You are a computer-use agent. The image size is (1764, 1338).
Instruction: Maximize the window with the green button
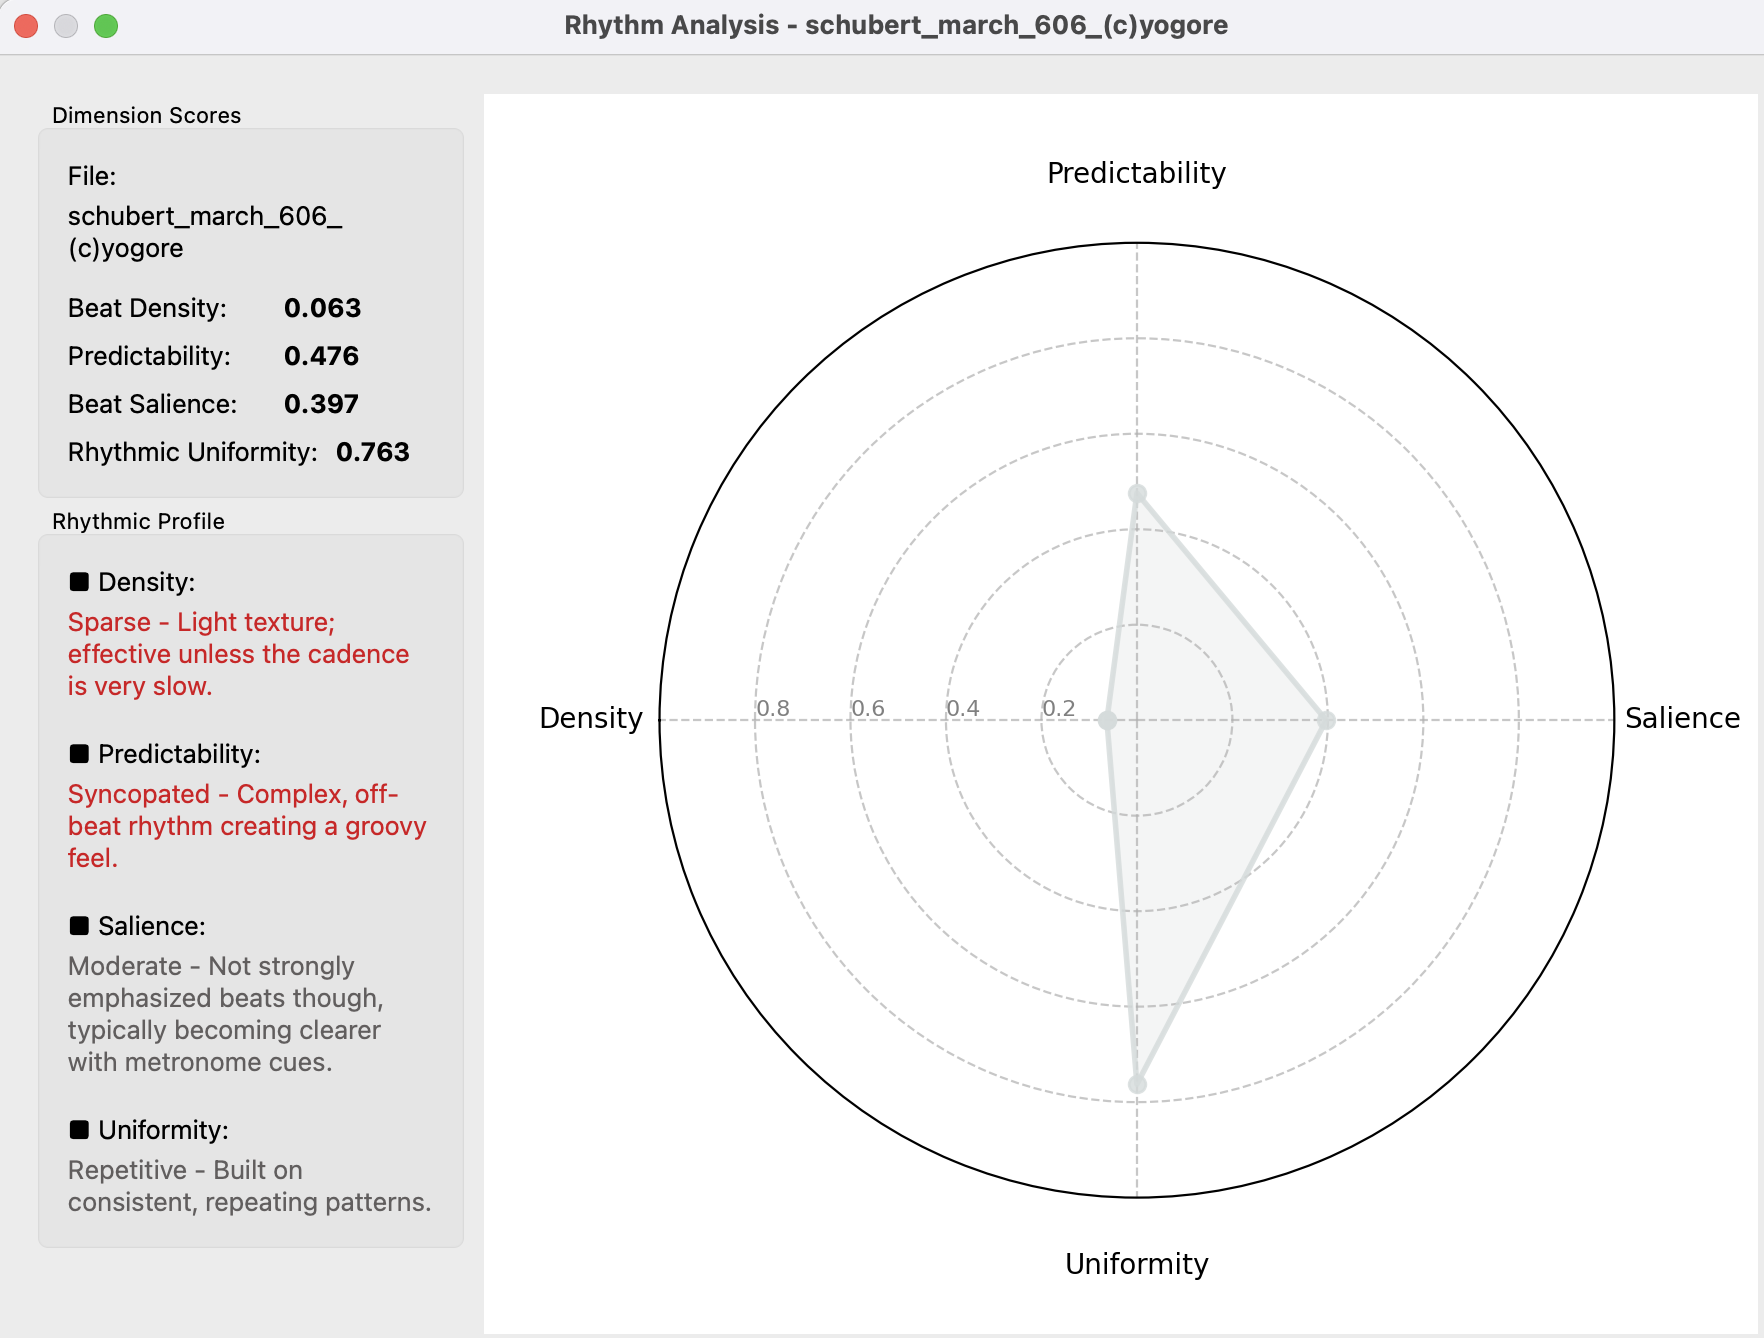coord(106,26)
